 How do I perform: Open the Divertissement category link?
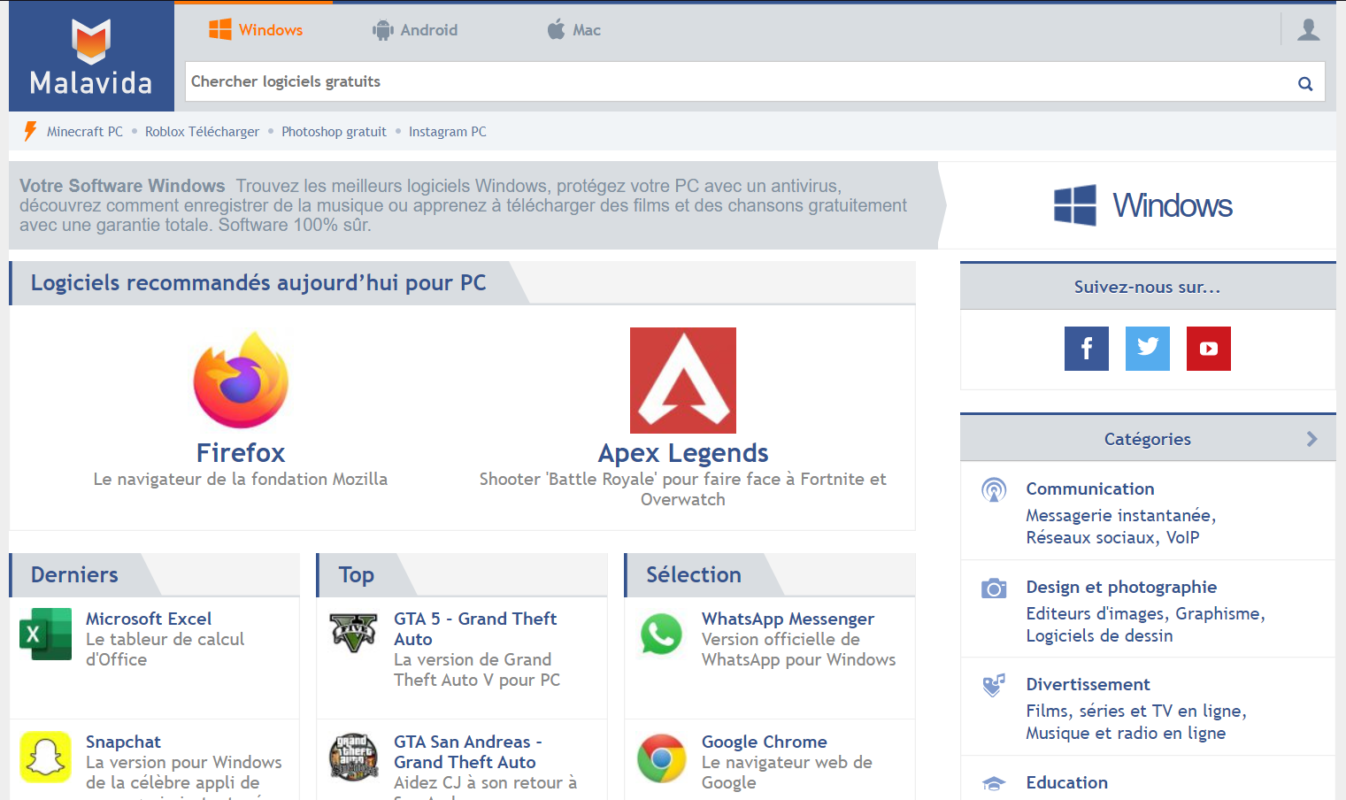(x=1088, y=685)
